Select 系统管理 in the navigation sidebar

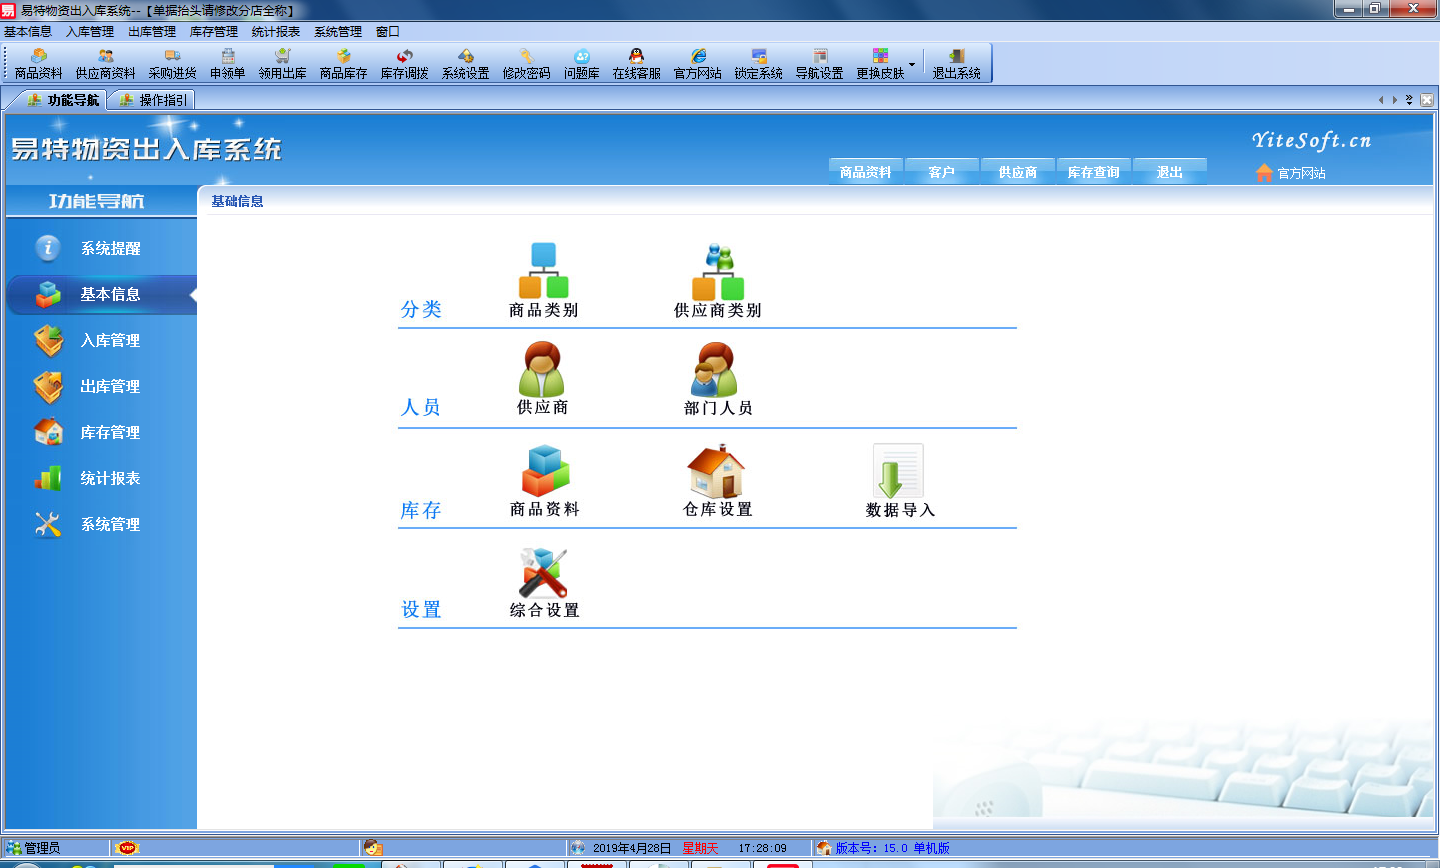point(101,524)
